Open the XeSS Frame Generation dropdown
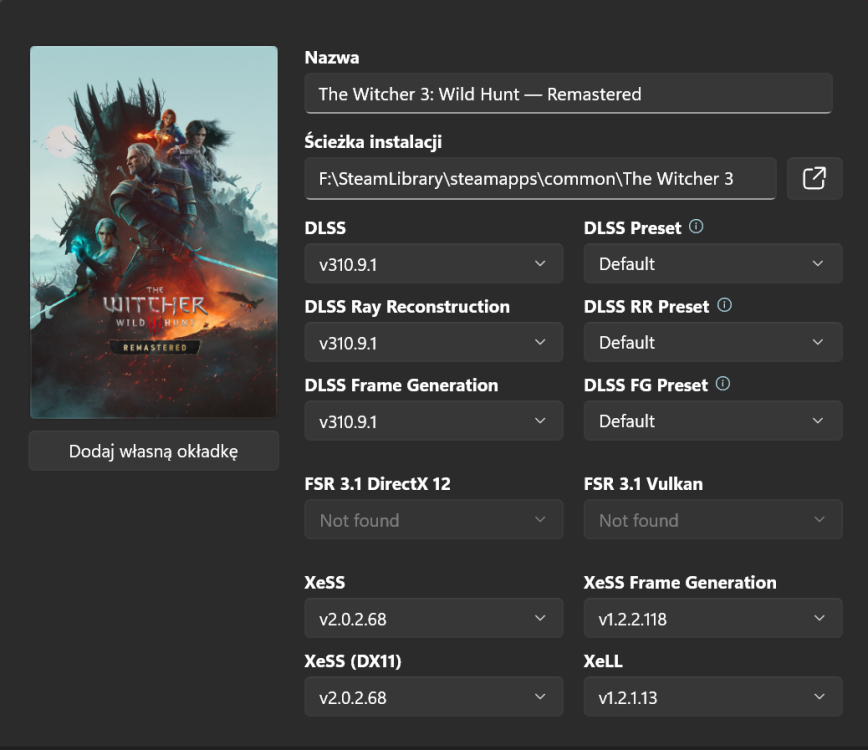Screen dimensions: 868x750 [713, 618]
